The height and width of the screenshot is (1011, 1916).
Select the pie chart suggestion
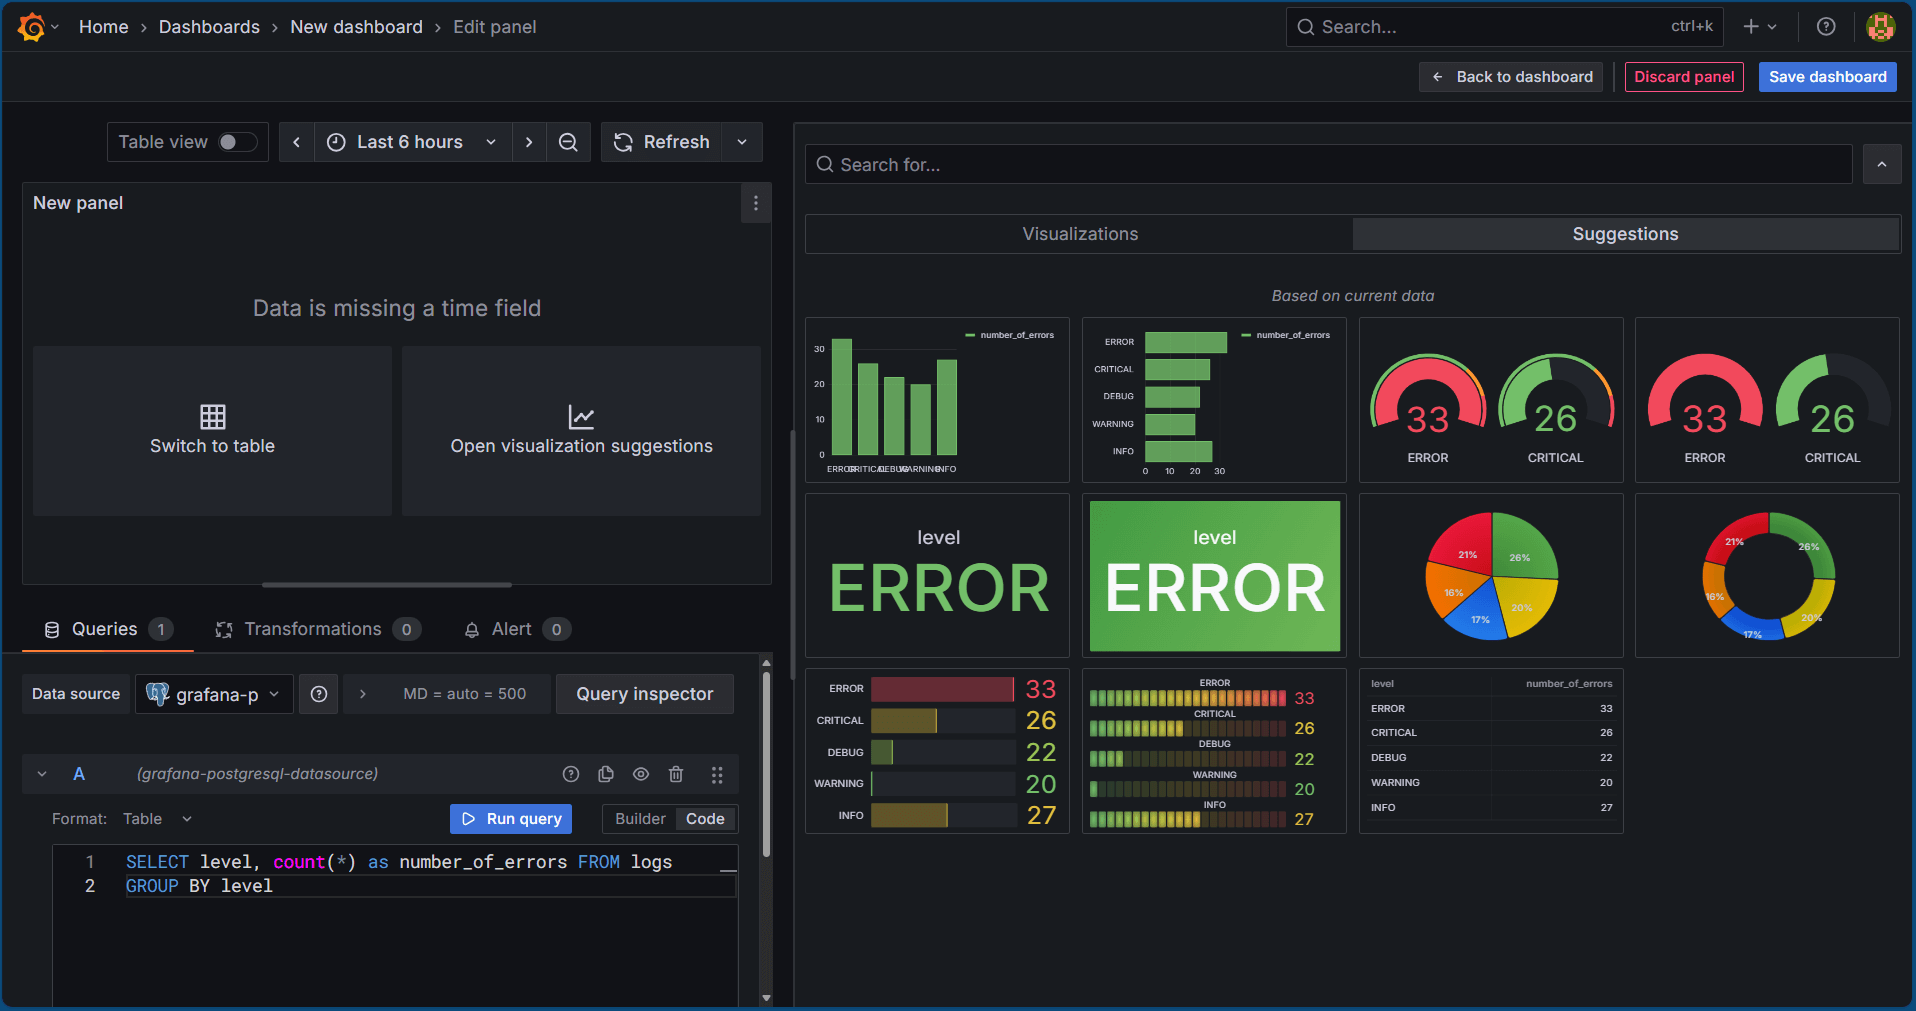pos(1491,576)
